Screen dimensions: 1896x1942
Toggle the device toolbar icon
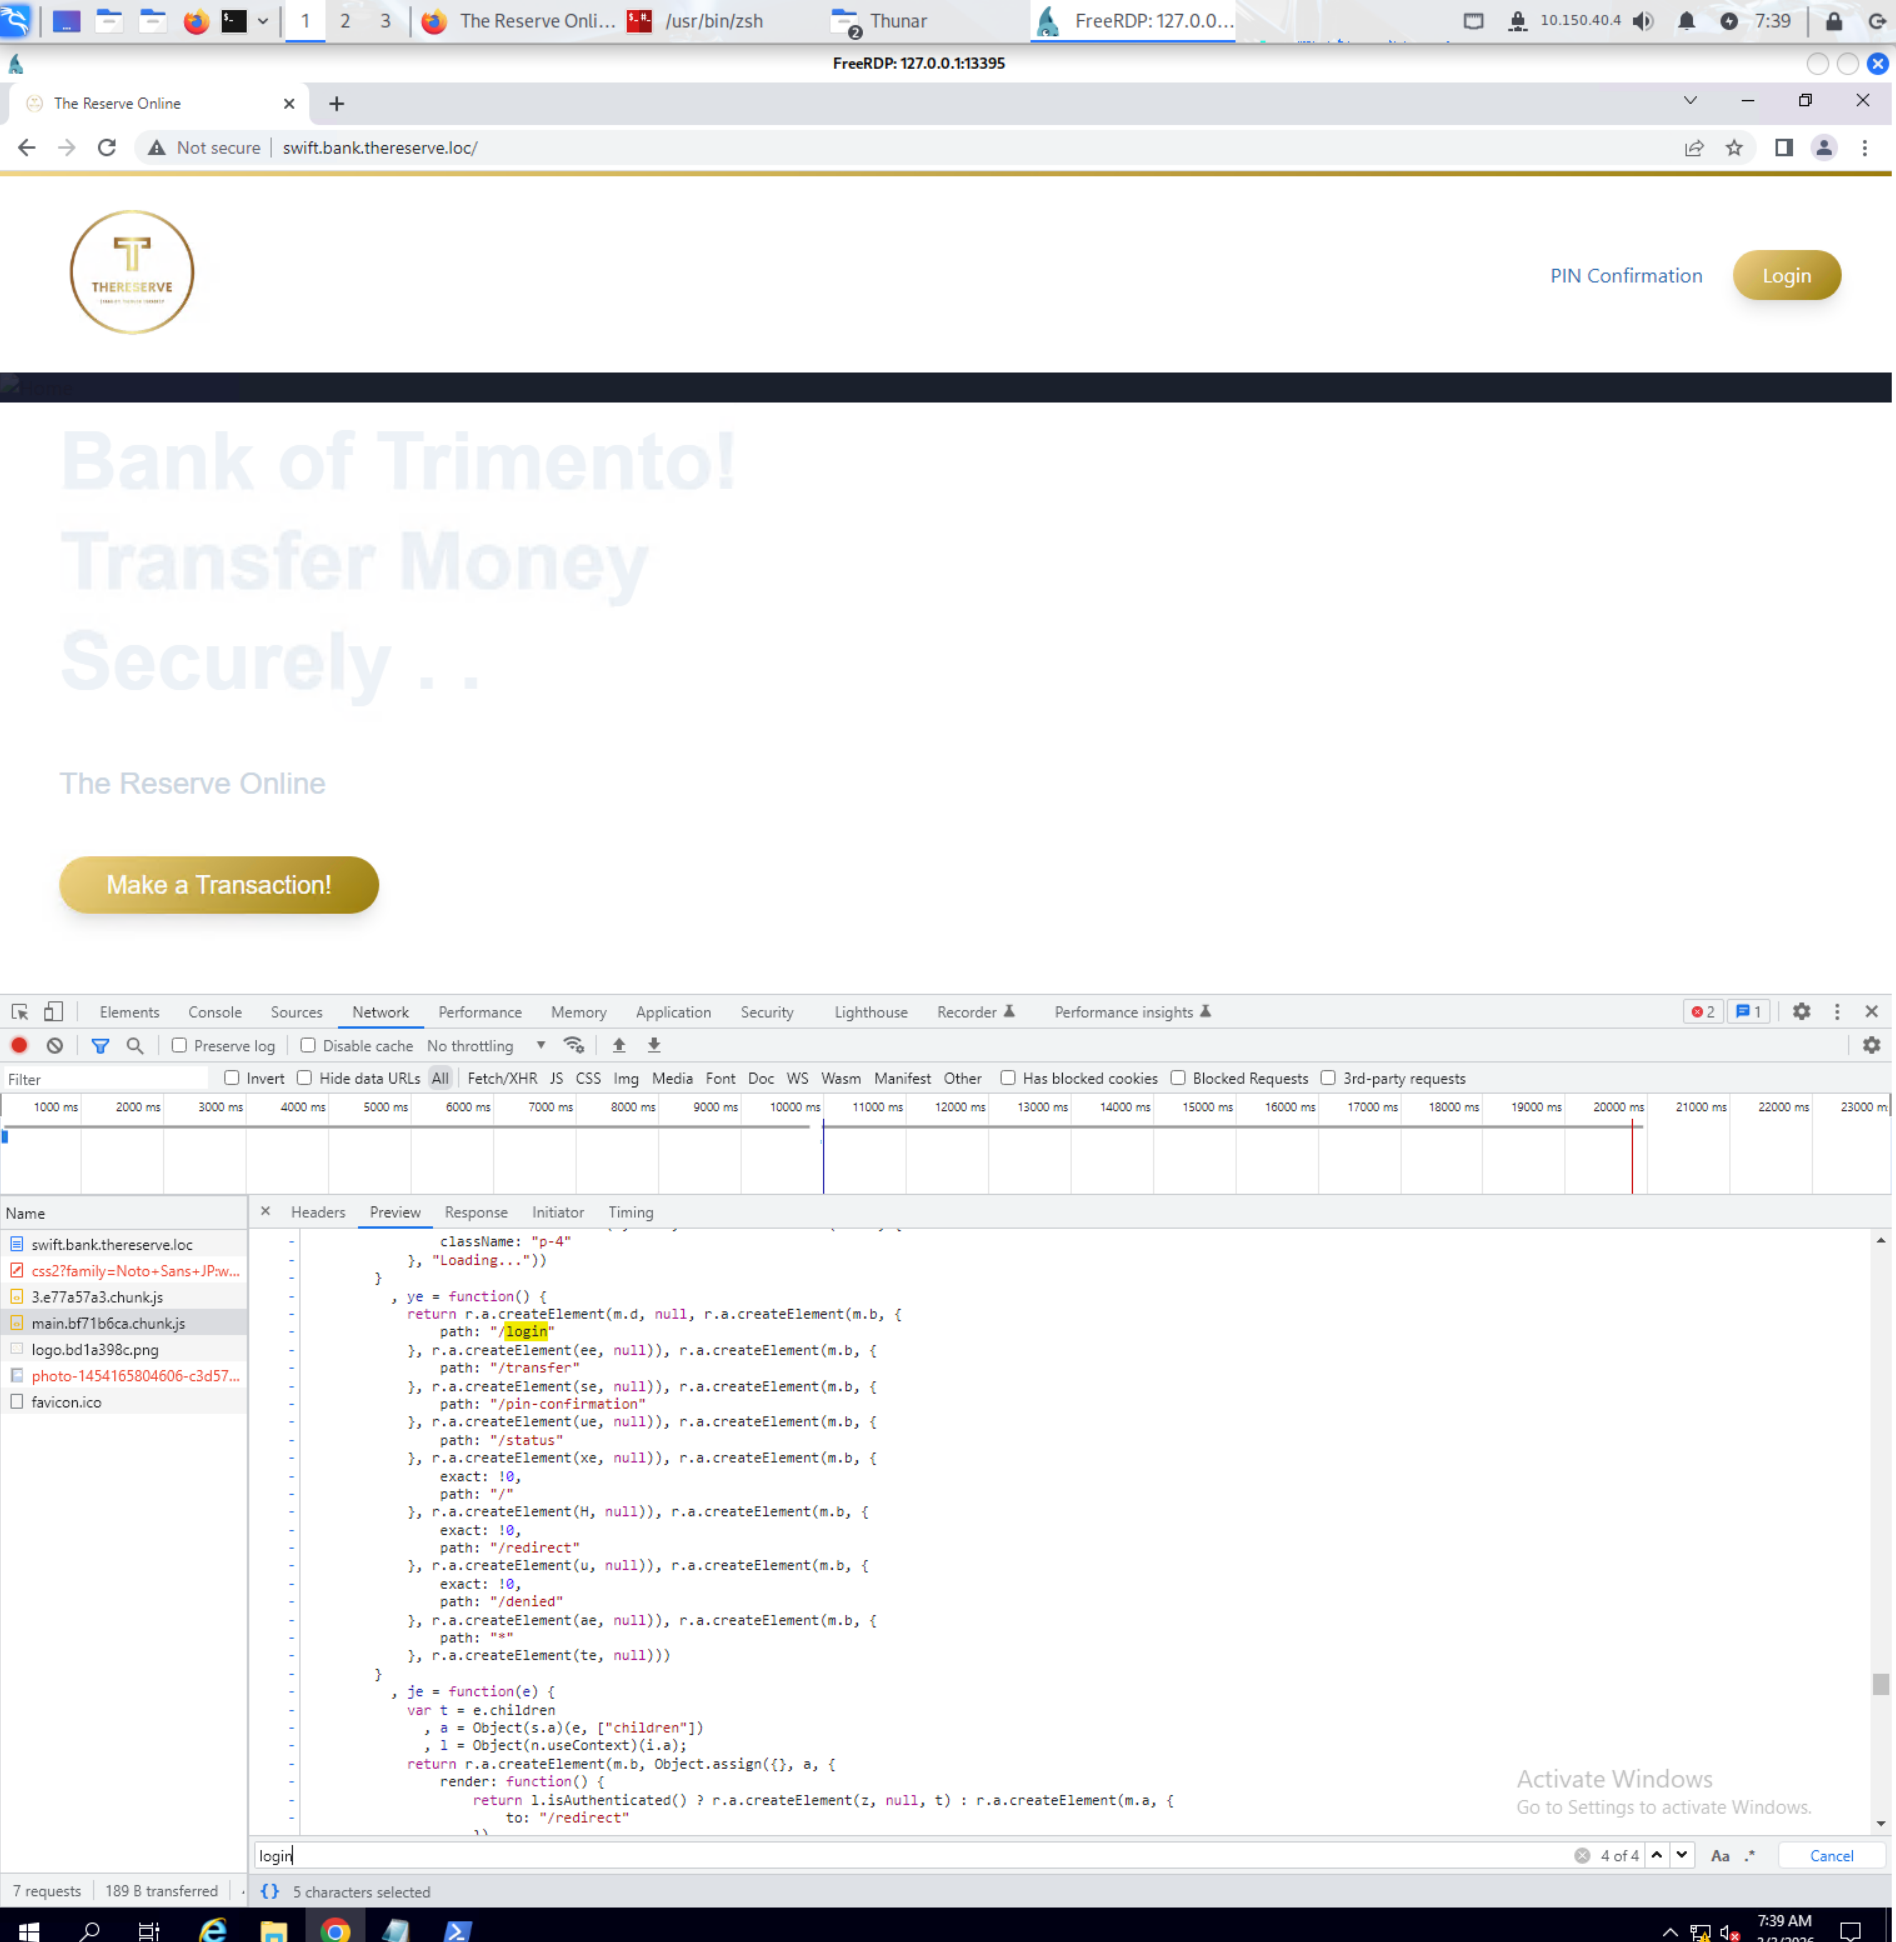coord(54,1012)
